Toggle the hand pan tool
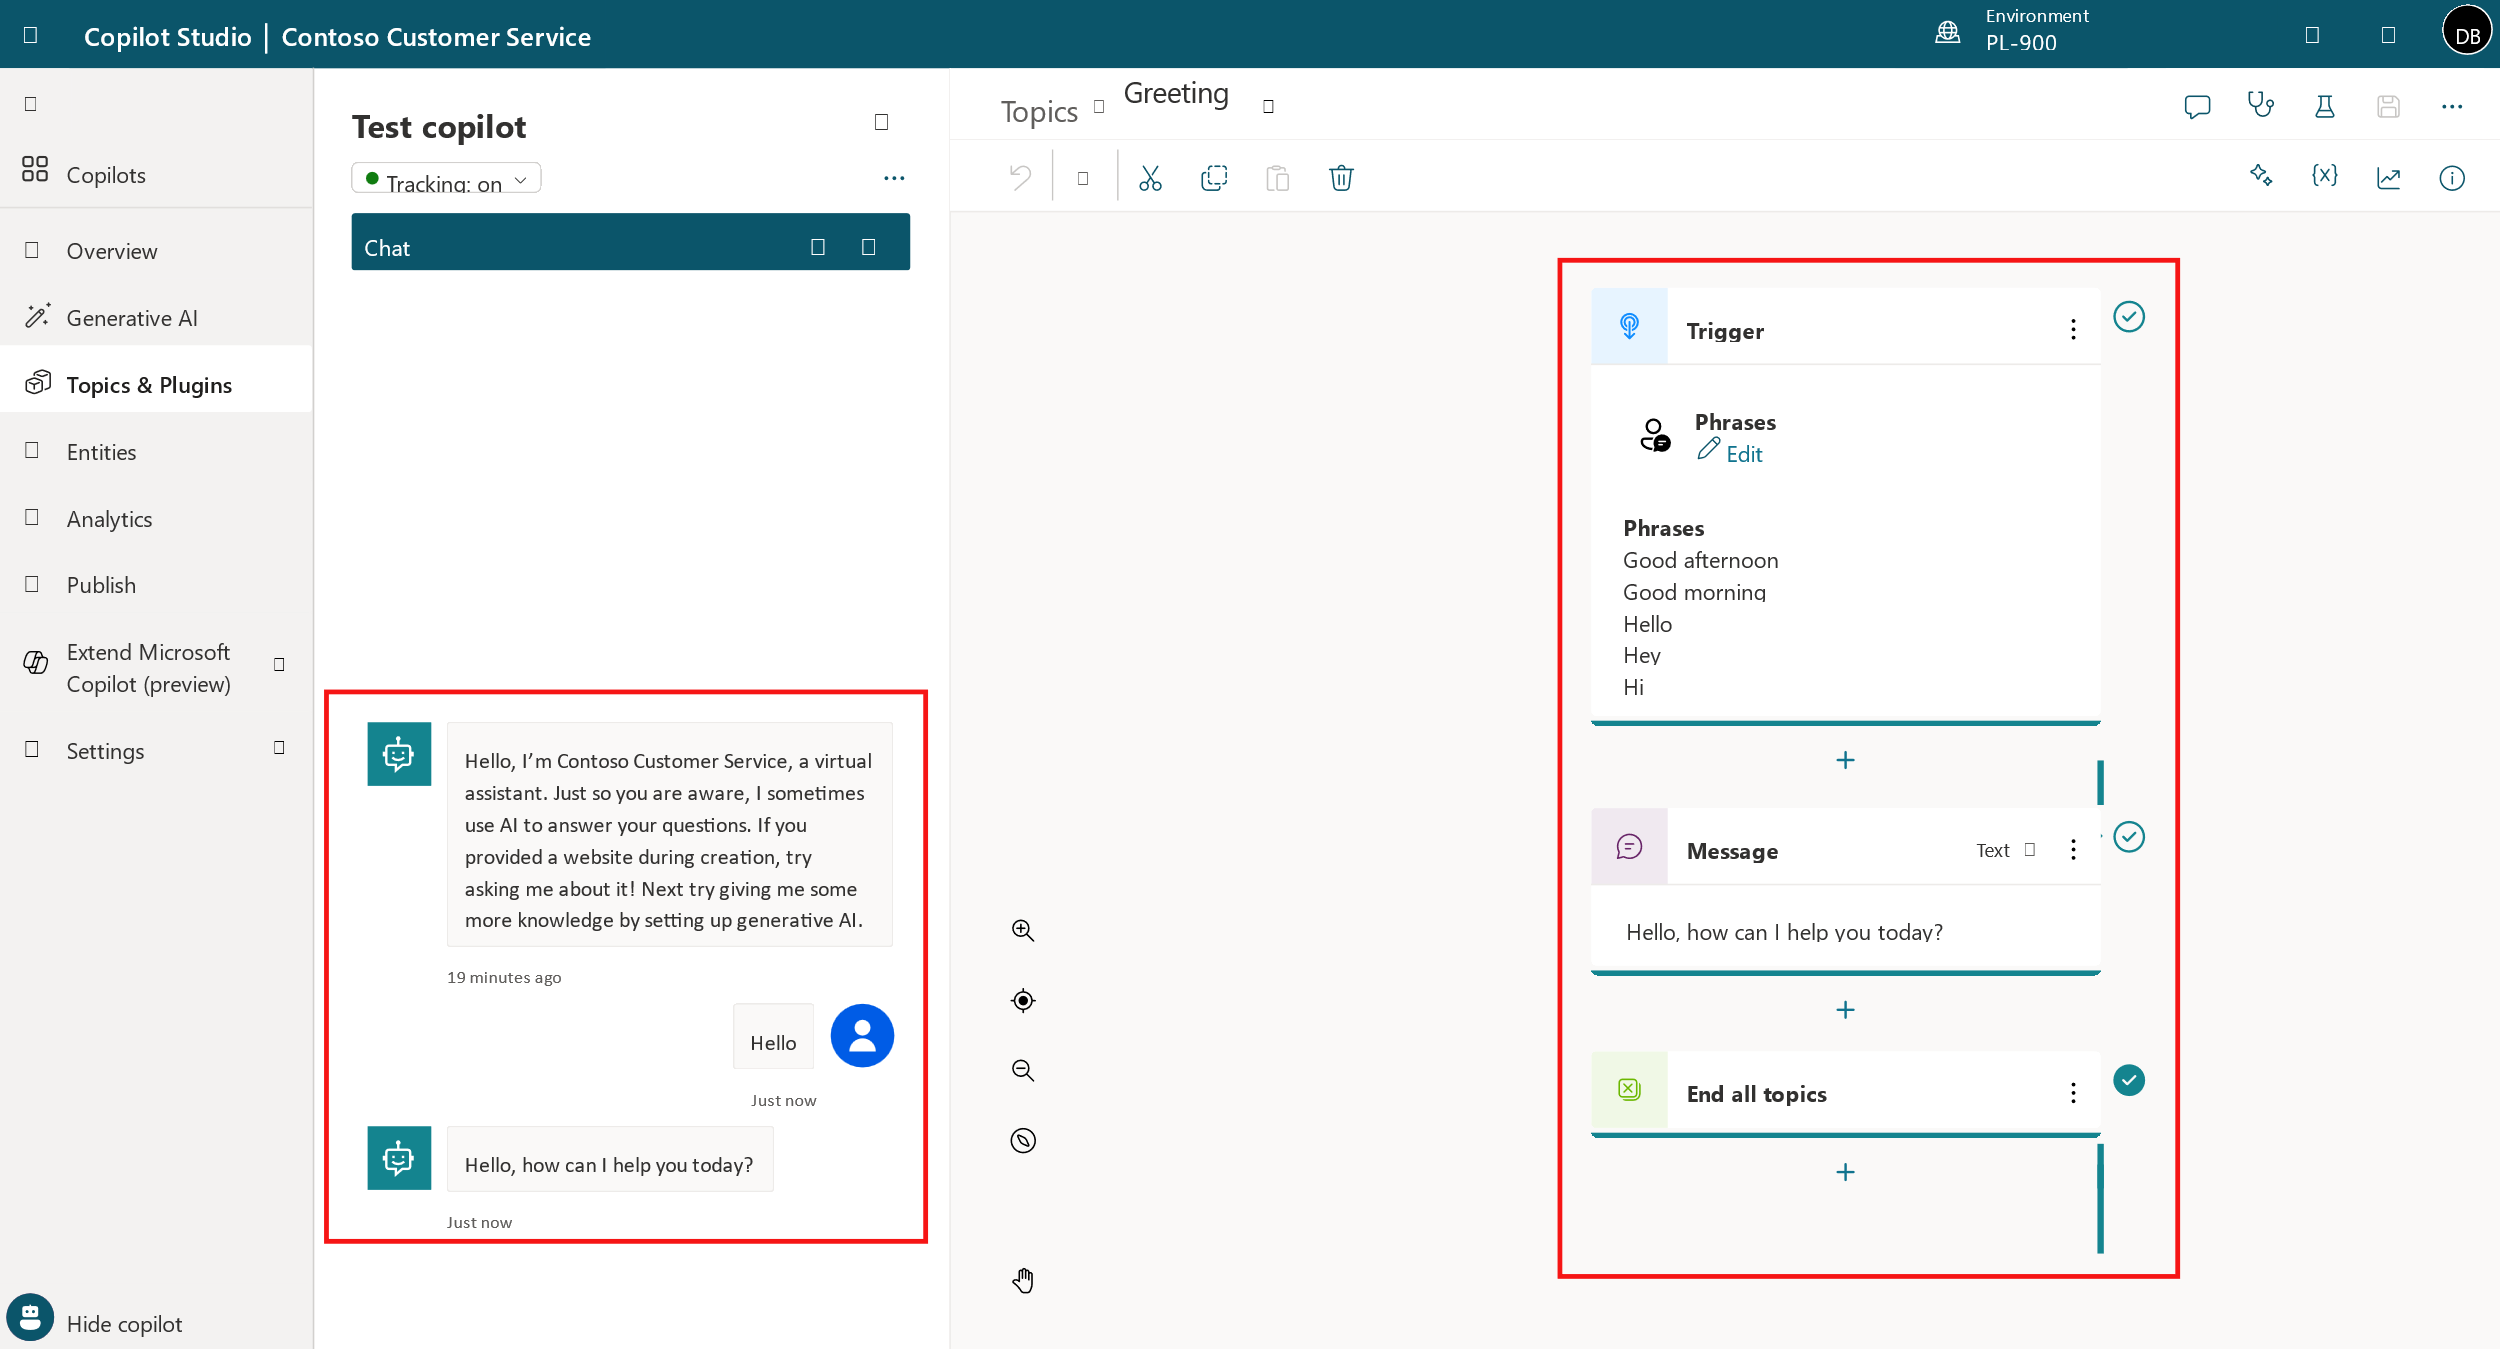The image size is (2500, 1349). (1023, 1280)
